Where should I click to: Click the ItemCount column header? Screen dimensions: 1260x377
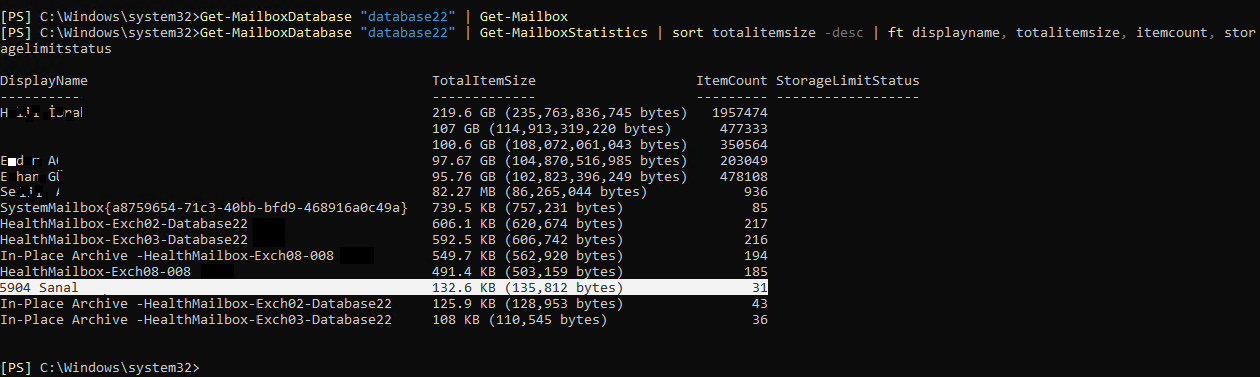click(x=732, y=80)
